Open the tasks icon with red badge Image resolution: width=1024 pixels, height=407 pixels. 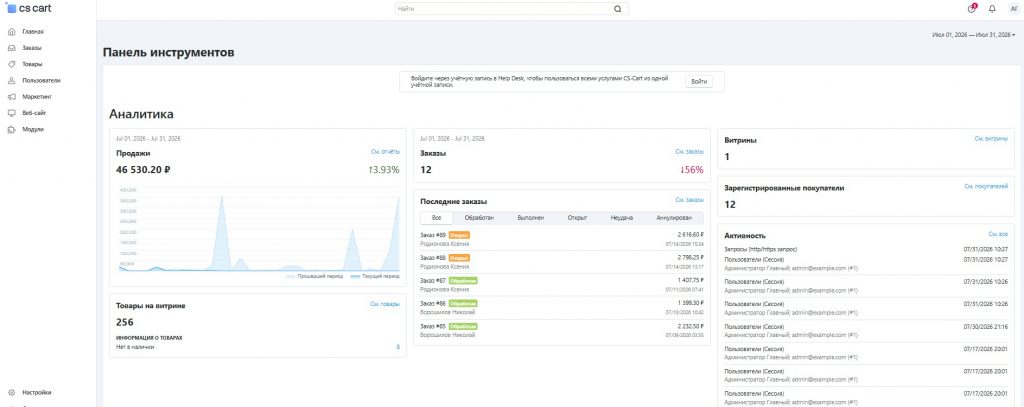972,8
